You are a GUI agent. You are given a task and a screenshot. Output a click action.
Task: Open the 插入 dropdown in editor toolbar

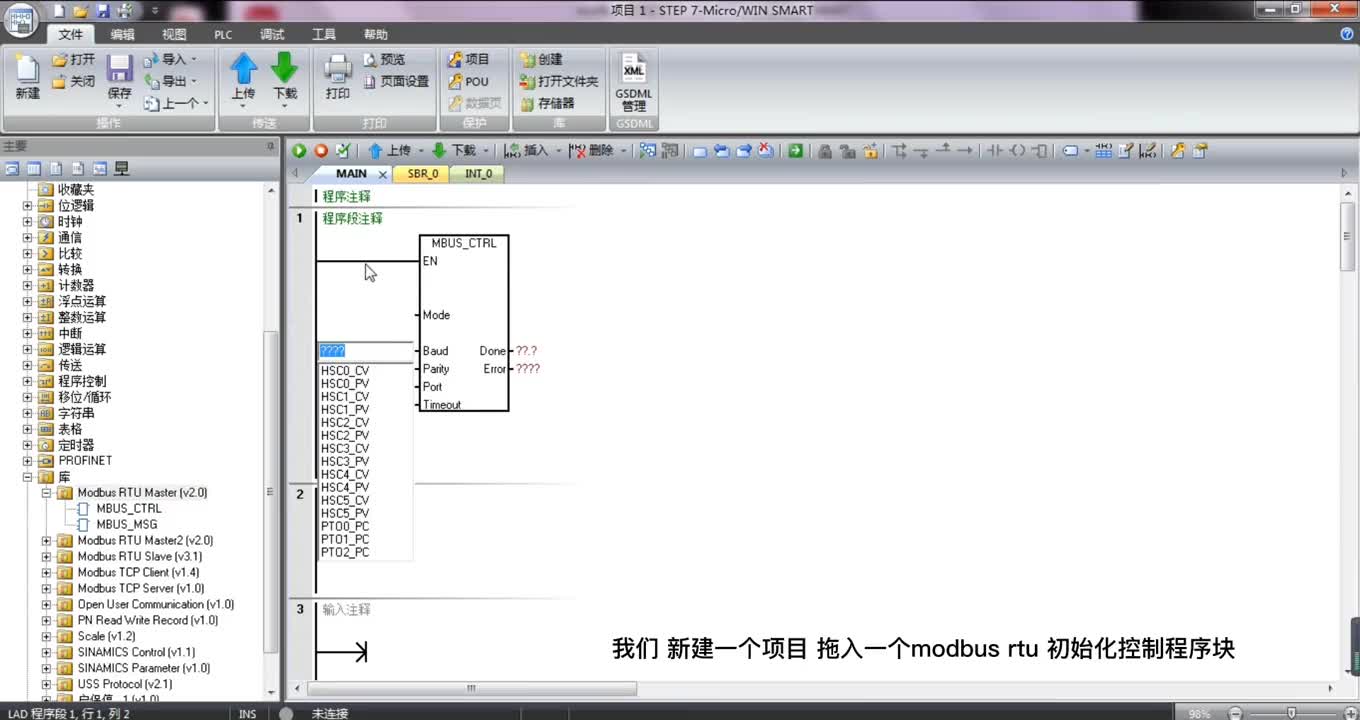click(558, 151)
